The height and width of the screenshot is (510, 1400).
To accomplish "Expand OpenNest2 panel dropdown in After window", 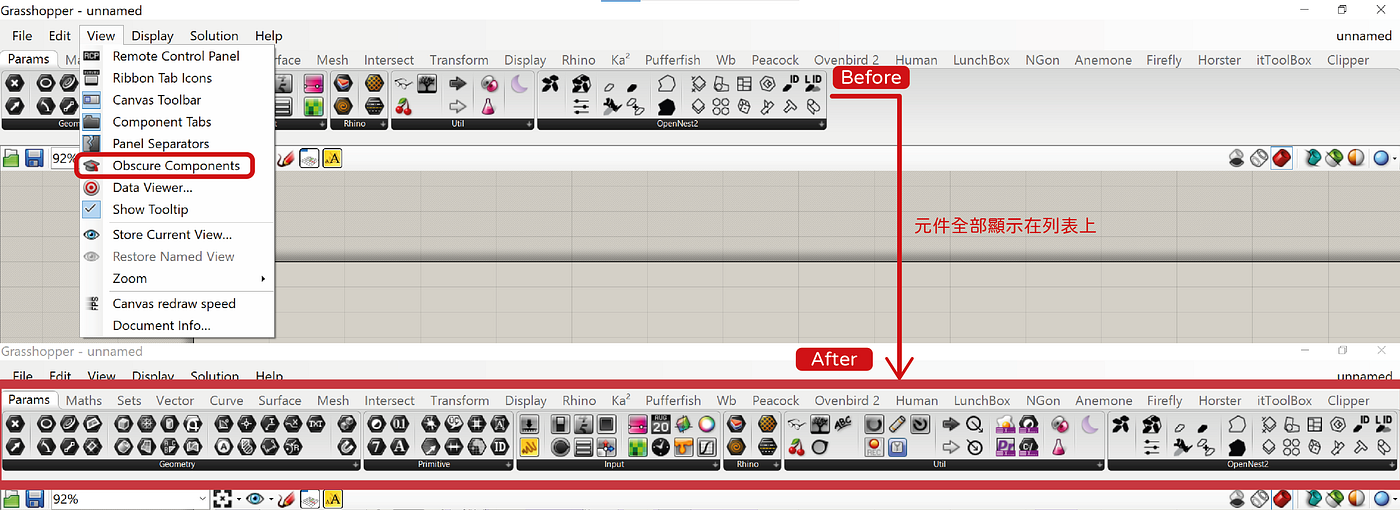I will click(1392, 465).
